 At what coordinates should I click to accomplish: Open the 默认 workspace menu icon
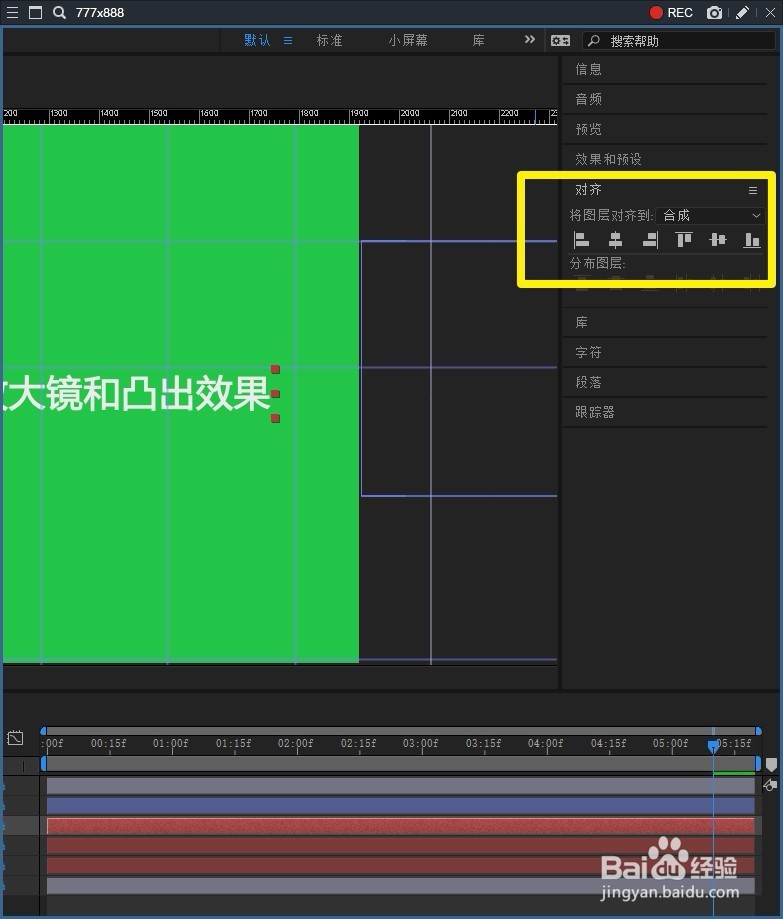pyautogui.click(x=288, y=40)
